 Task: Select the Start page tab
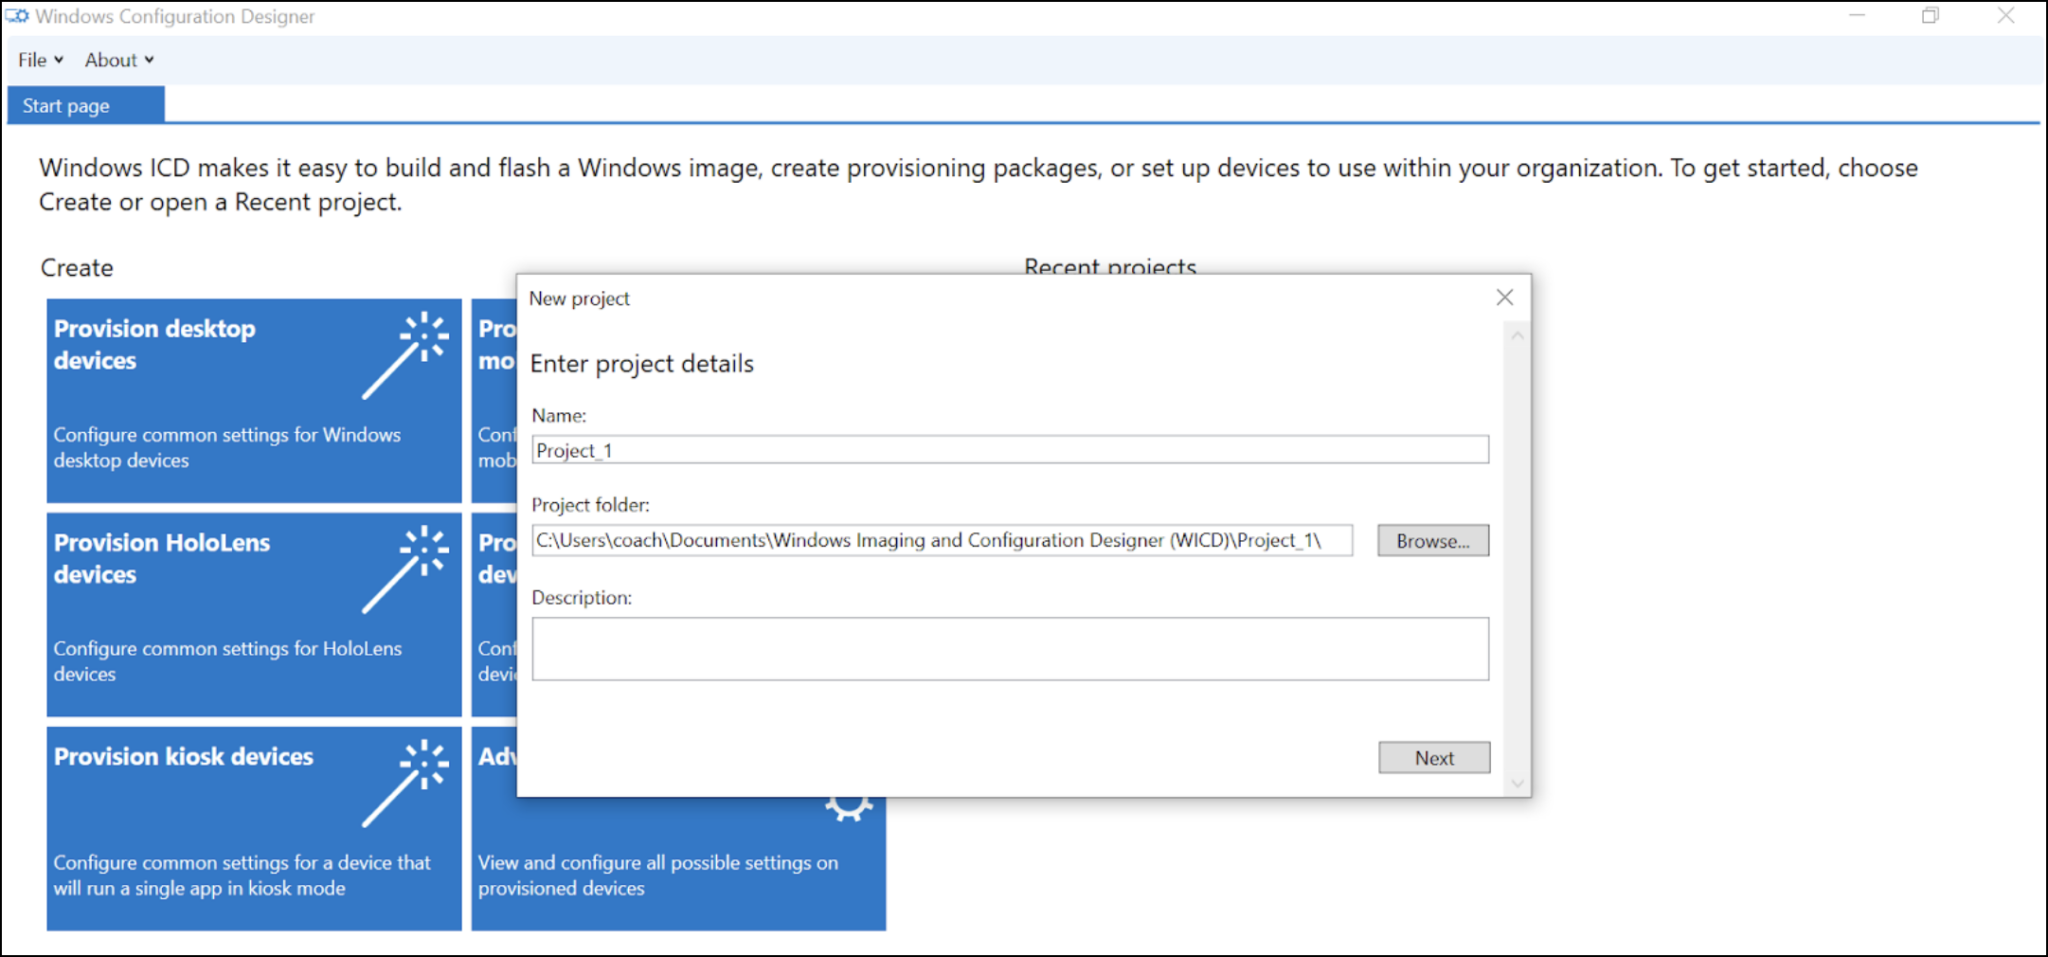[86, 106]
